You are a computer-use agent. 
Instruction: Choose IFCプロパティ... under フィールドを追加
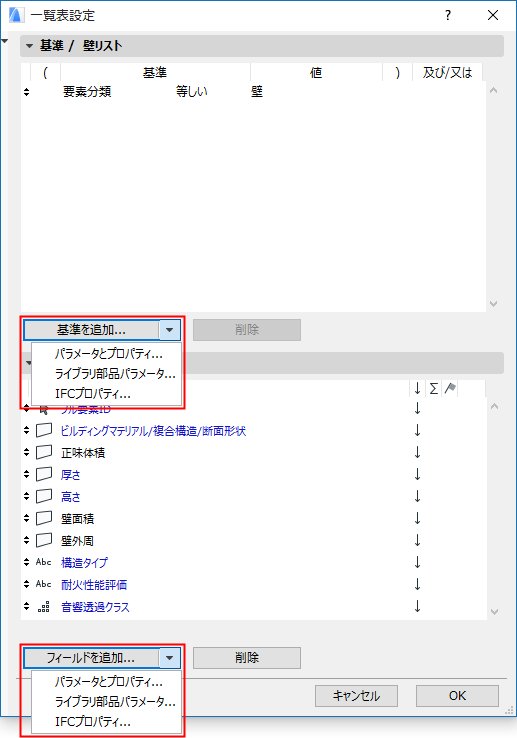(93, 722)
